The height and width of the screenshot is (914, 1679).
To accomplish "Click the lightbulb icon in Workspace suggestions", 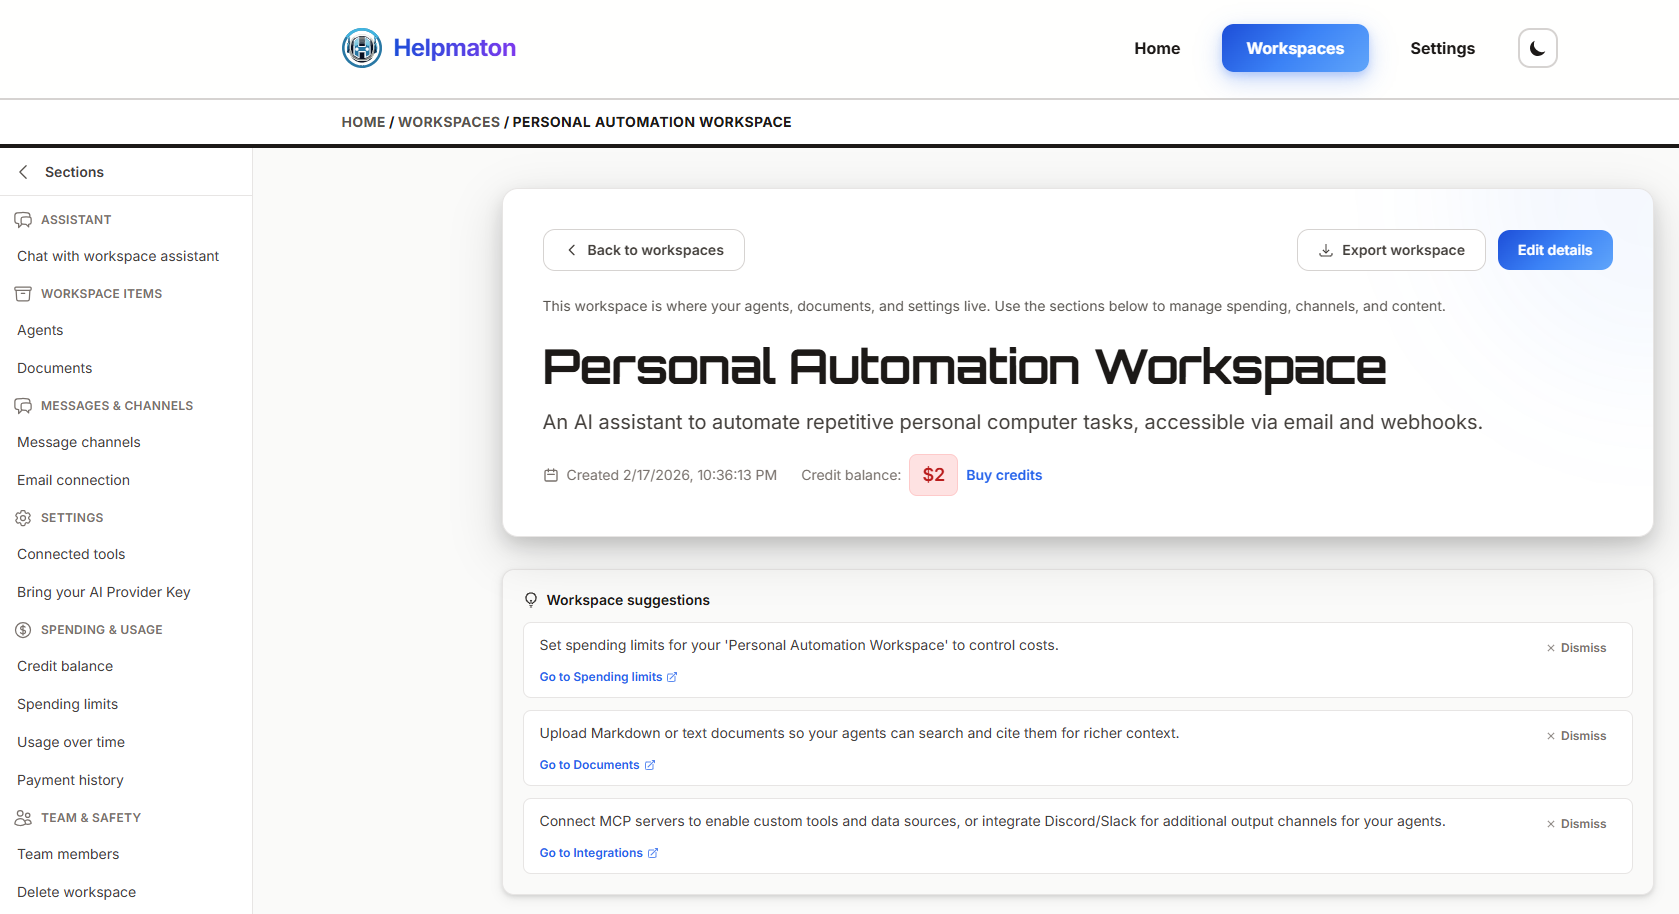I will 531,599.
